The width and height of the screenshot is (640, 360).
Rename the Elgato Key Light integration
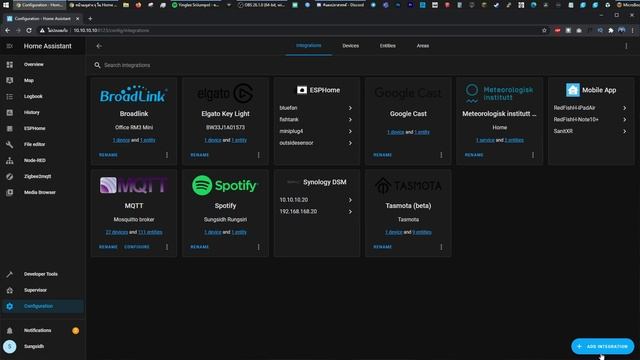(x=200, y=155)
